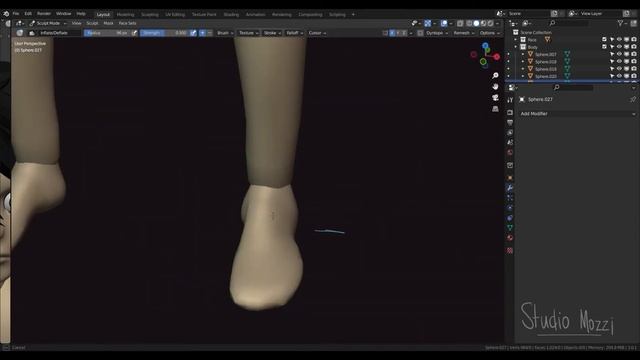Image resolution: width=640 pixels, height=360 pixels.
Task: Open the Falloff settings dropdown
Action: 294,33
